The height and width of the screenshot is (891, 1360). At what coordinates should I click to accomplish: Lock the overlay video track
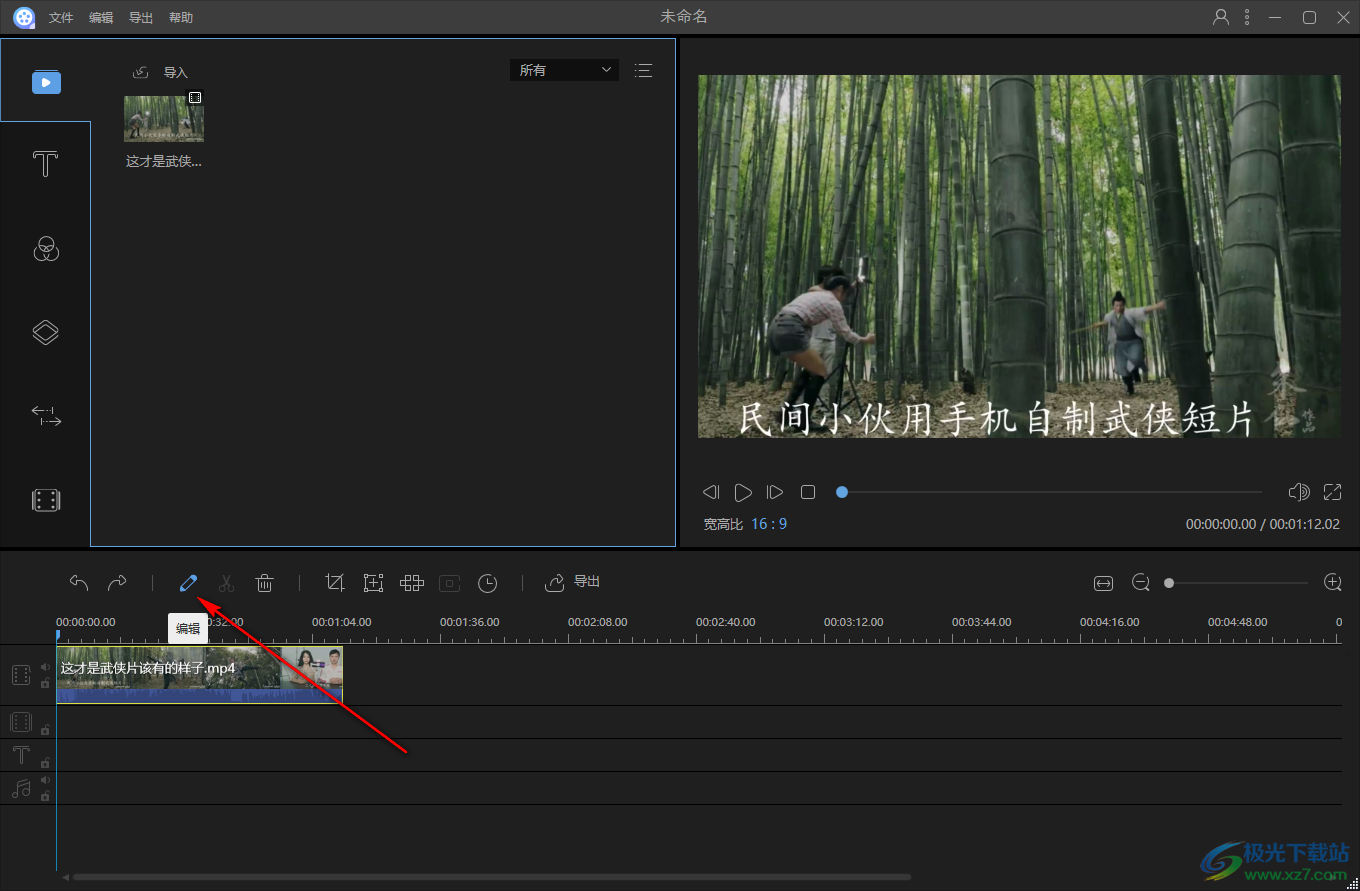click(x=45, y=730)
